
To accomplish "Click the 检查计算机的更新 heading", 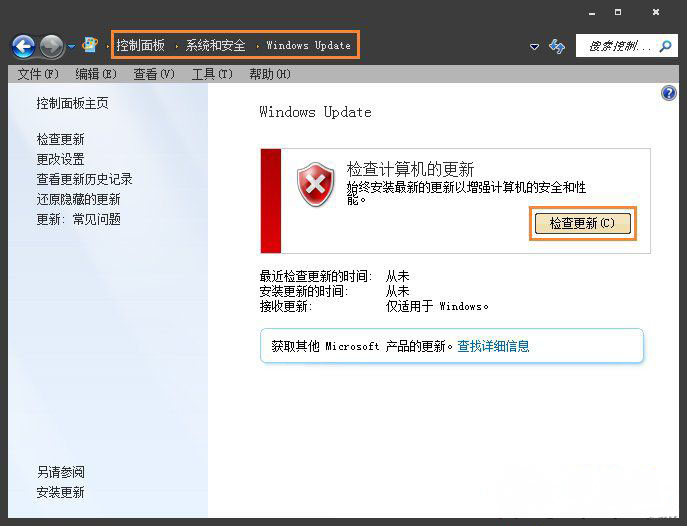I will (411, 169).
